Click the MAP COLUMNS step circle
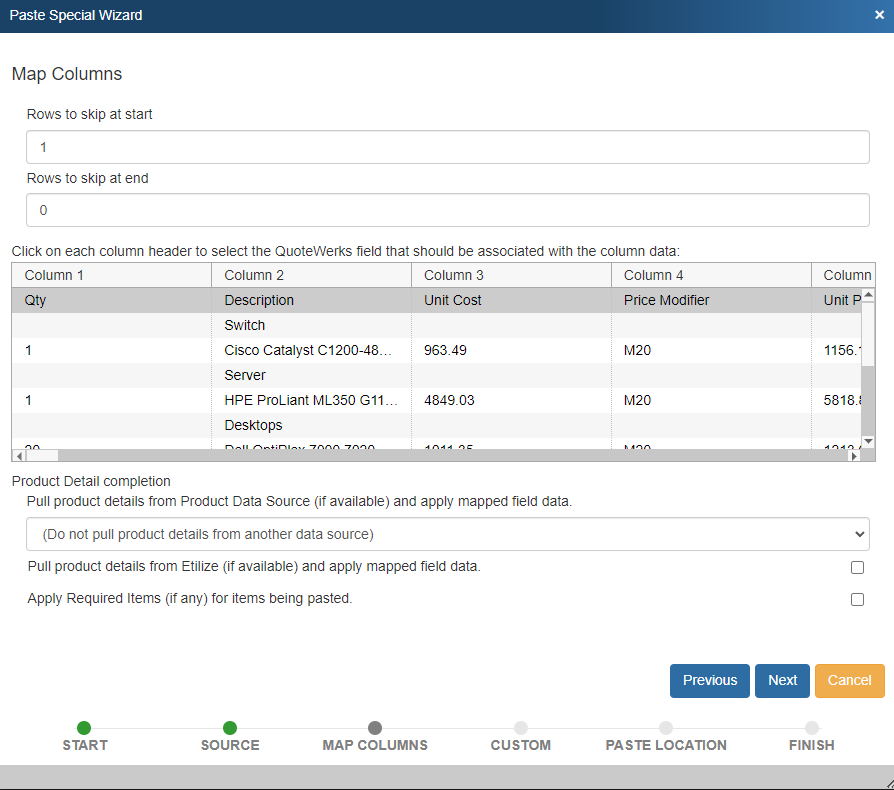The image size is (894, 790). click(375, 728)
